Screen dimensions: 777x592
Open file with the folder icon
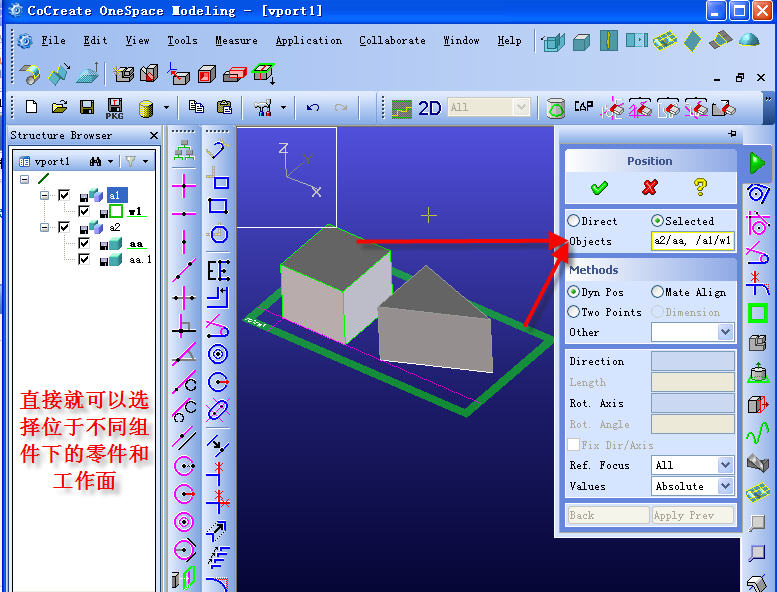59,107
